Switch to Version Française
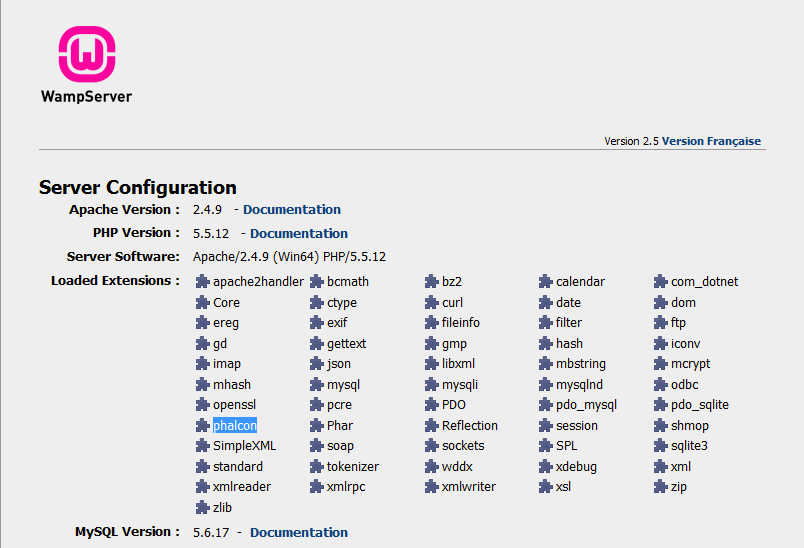804x548 pixels. tap(711, 142)
